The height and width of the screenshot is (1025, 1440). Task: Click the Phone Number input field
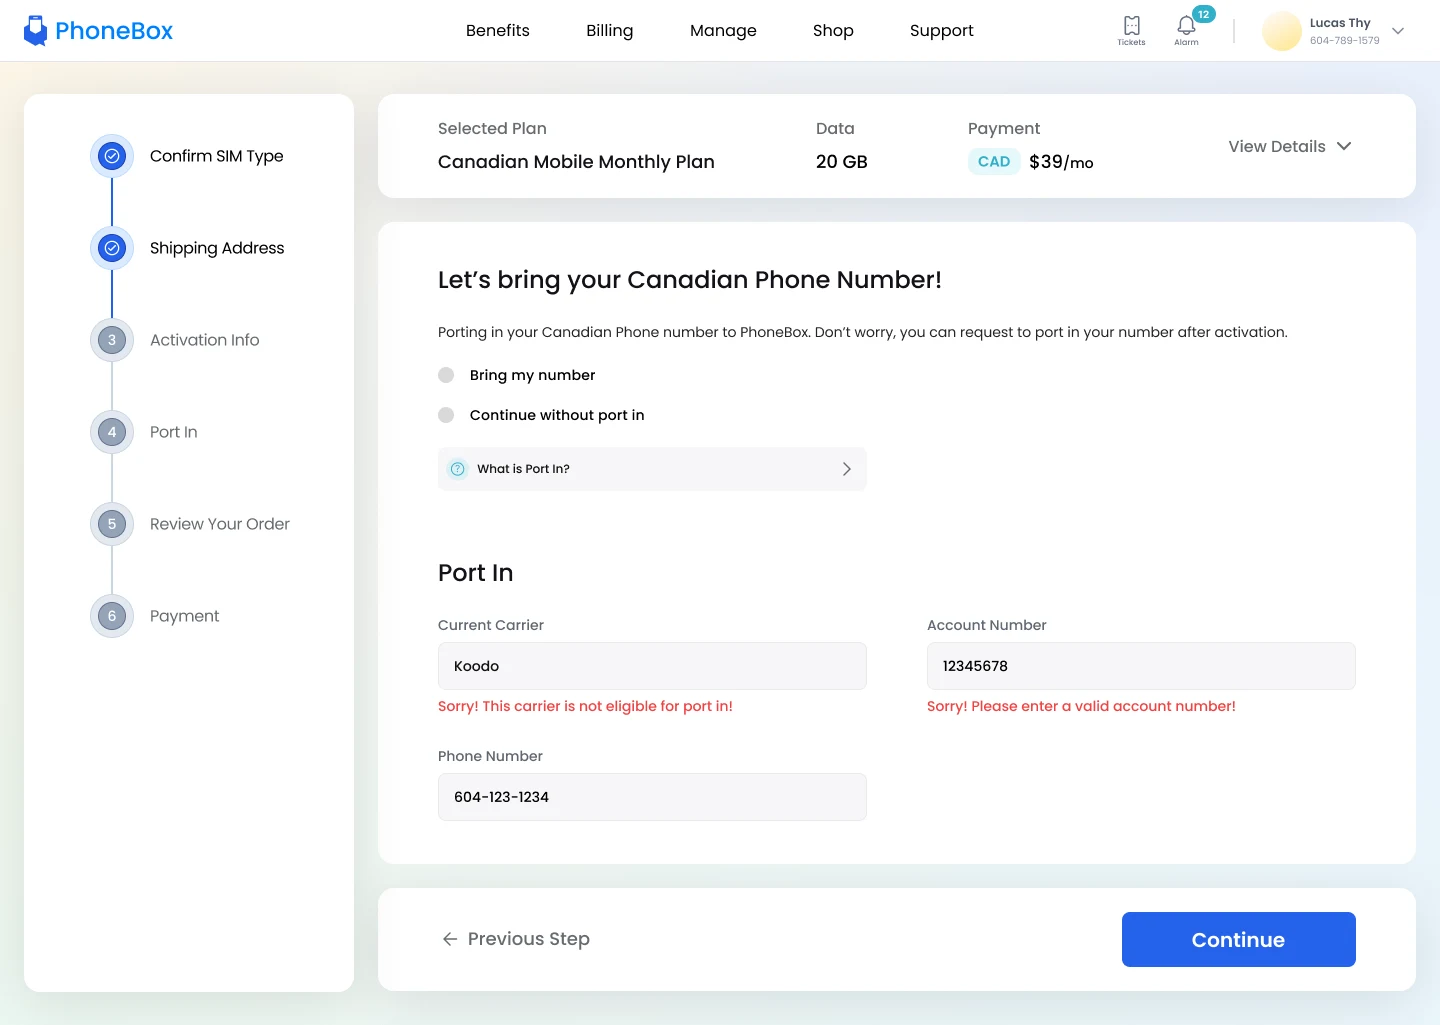coord(652,797)
